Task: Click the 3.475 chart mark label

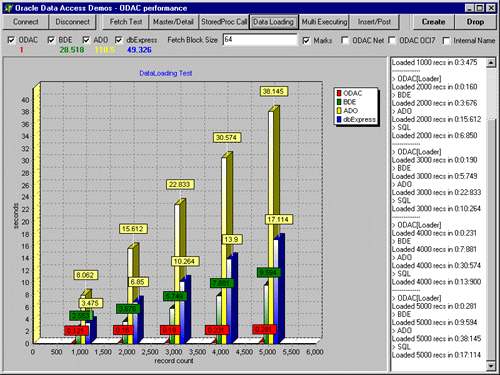Action: pyautogui.click(x=90, y=303)
